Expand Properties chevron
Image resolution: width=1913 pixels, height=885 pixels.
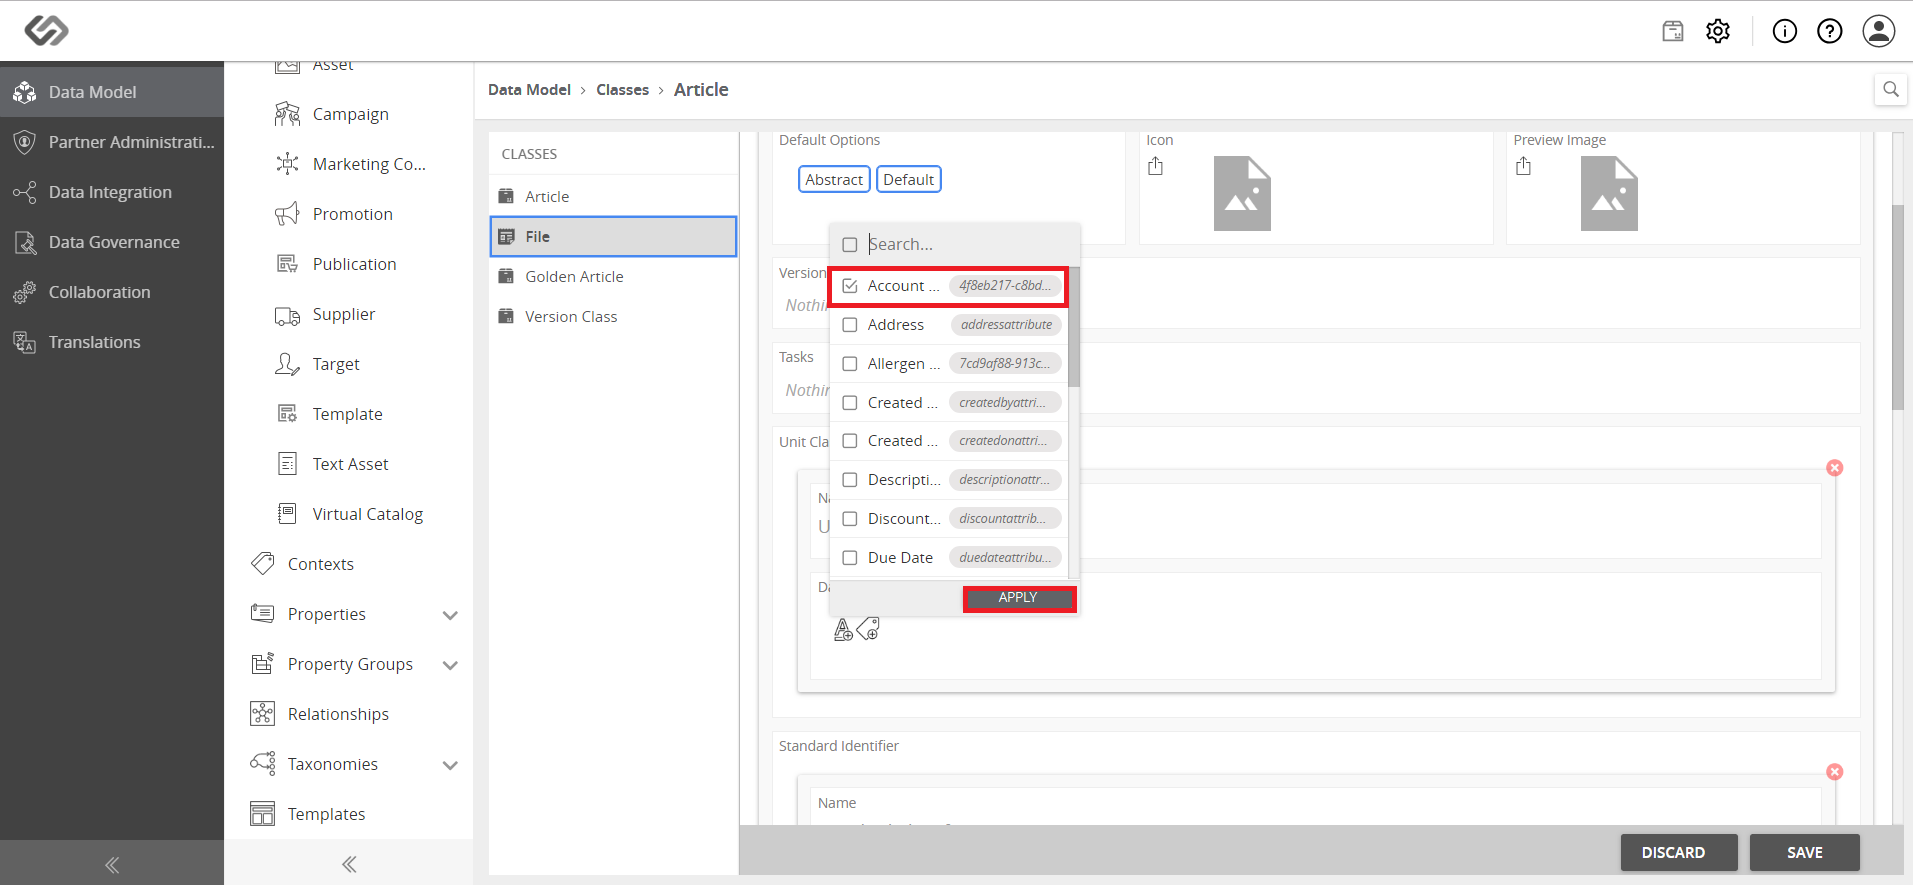tap(450, 615)
